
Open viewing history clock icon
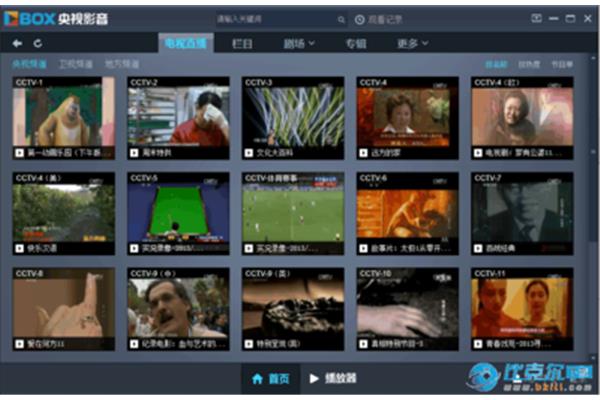[359, 20]
